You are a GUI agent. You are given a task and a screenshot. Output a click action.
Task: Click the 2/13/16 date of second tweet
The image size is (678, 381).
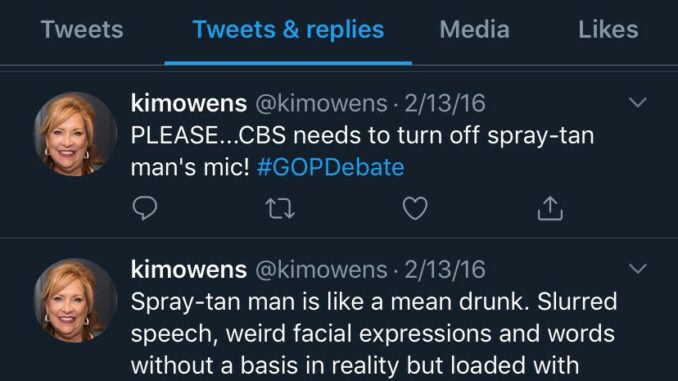click(445, 269)
